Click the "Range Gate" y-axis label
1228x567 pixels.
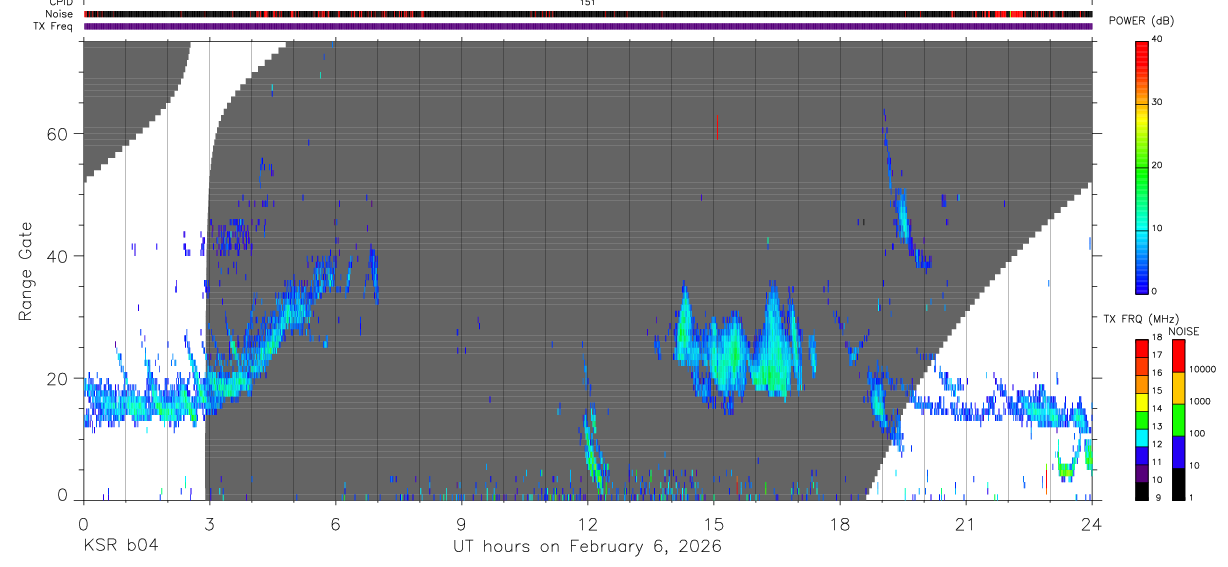[27, 272]
